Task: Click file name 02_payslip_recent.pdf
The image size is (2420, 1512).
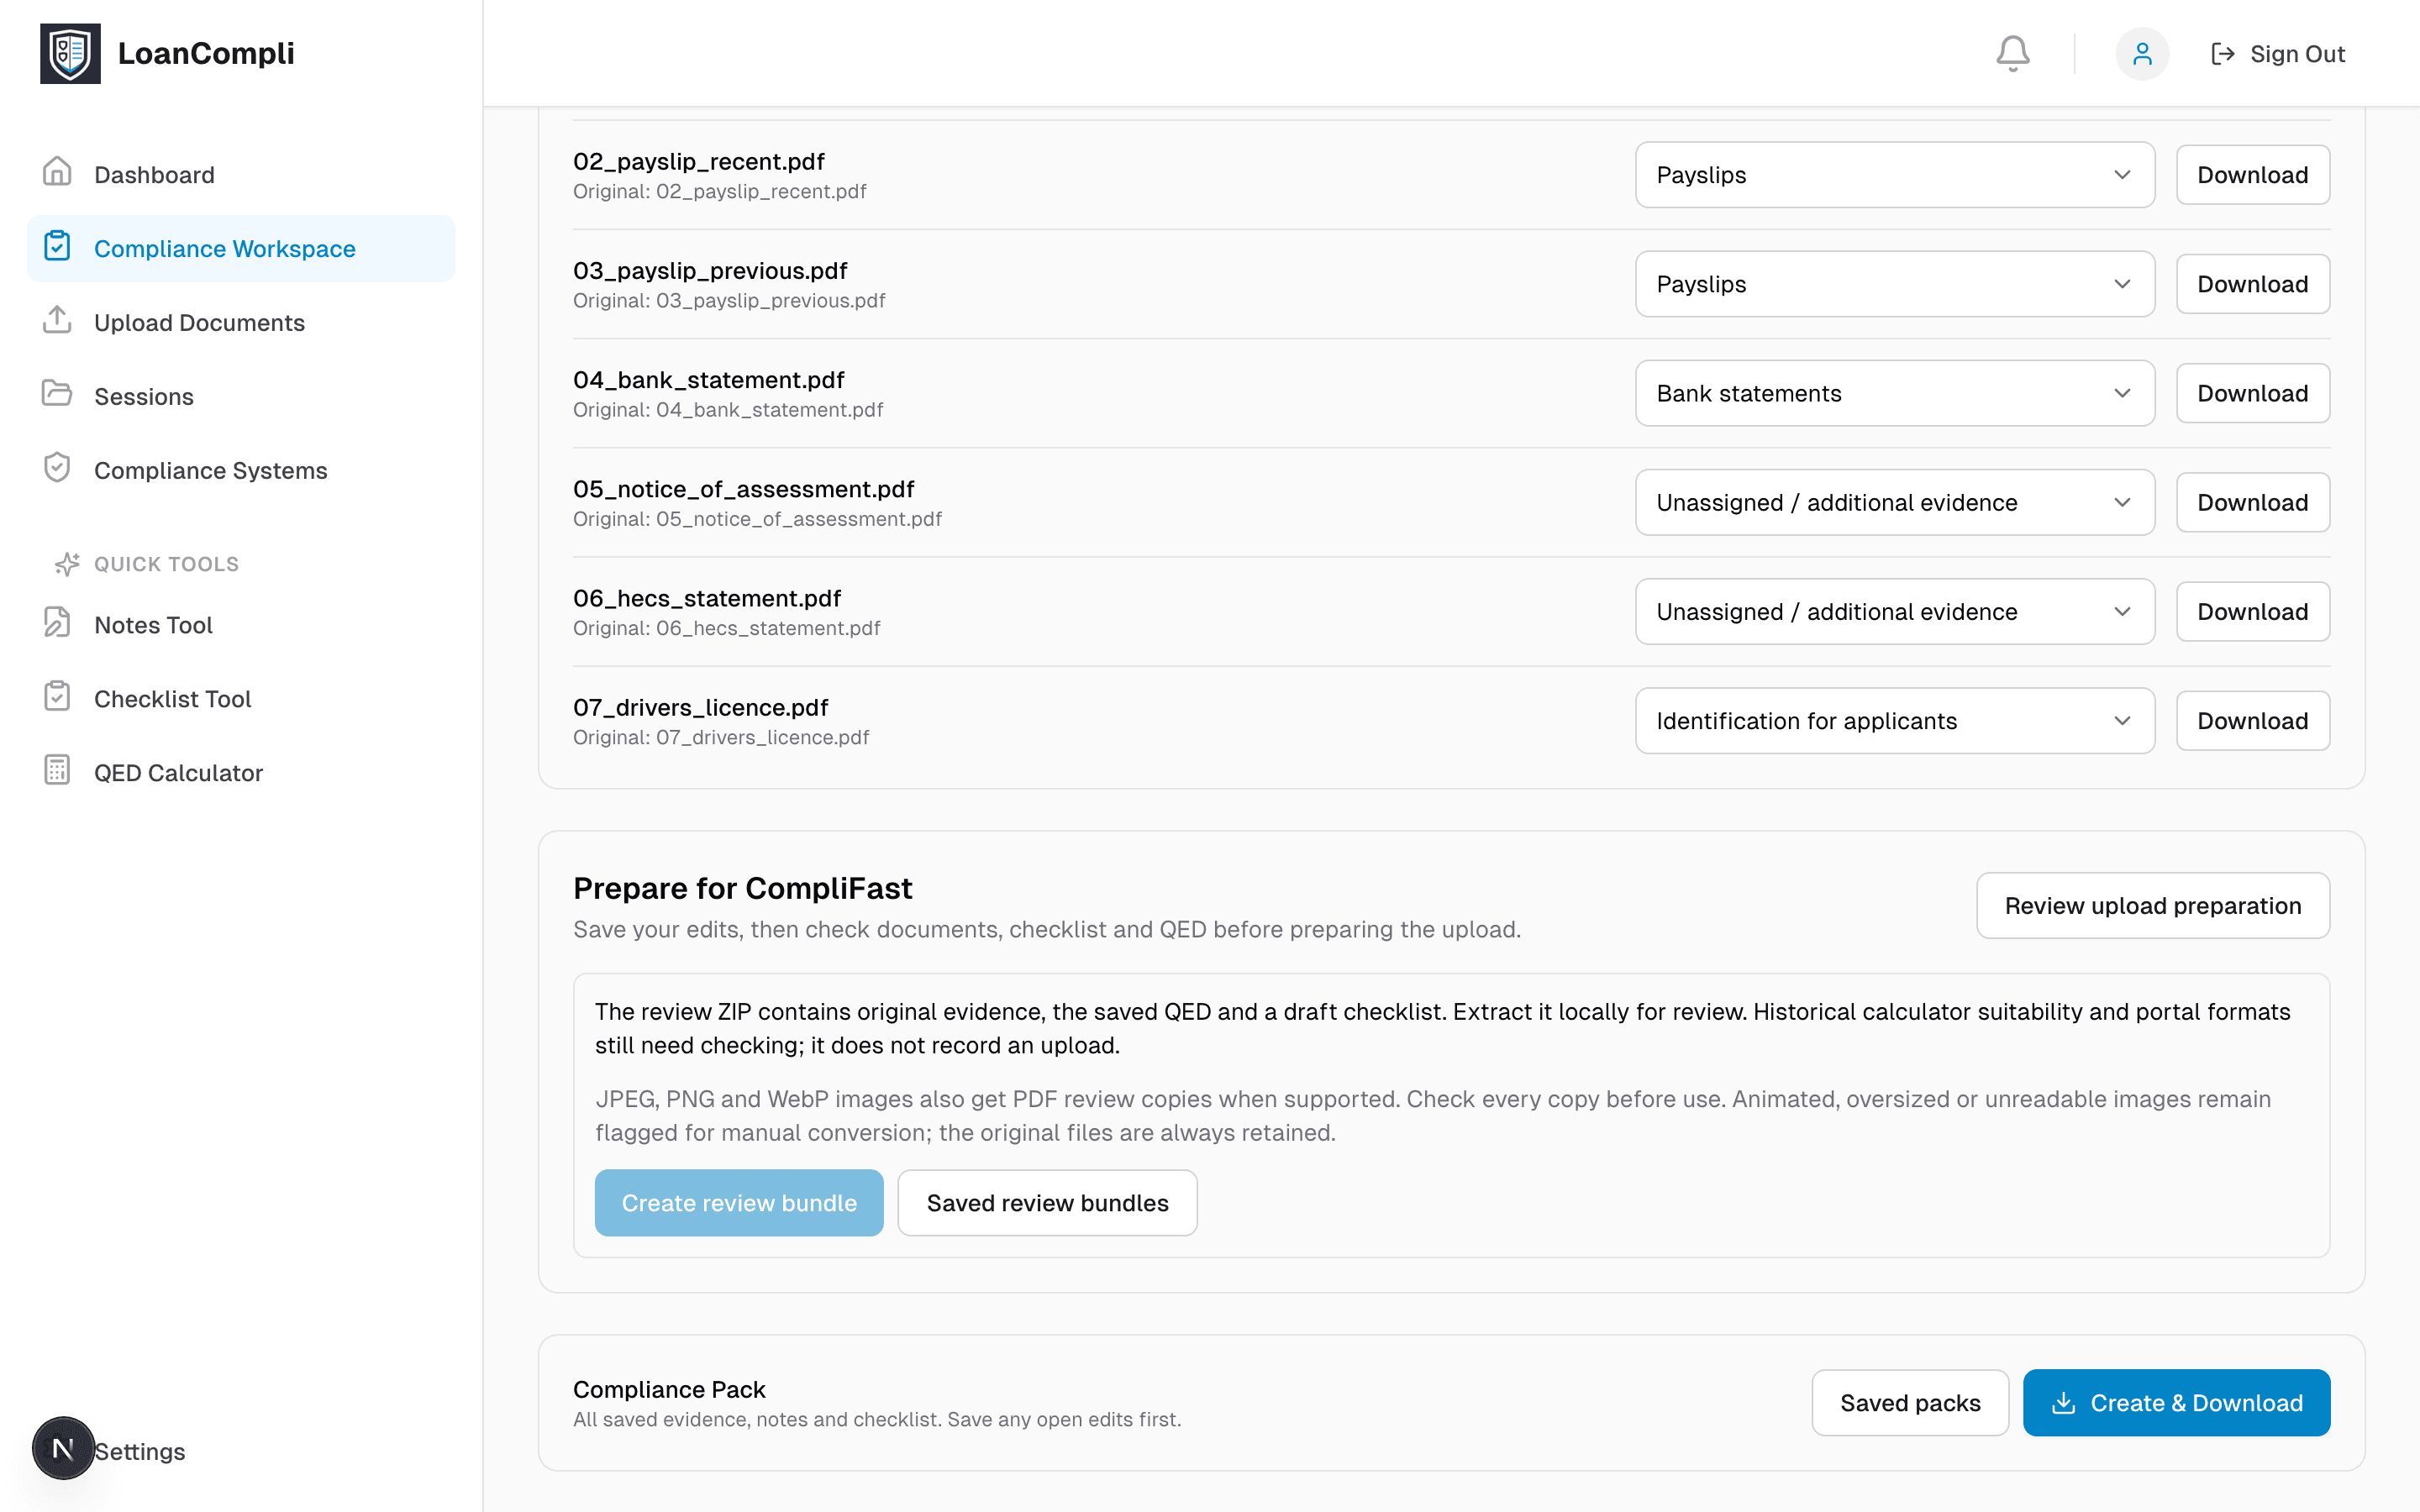Action: click(x=699, y=161)
